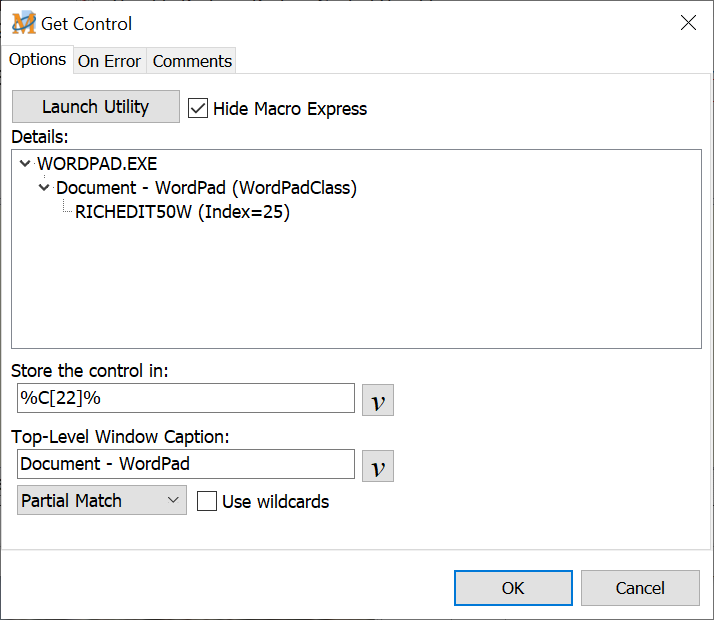Switch to the Options tab
Viewport: 714px width, 620px height.
[x=37, y=60]
